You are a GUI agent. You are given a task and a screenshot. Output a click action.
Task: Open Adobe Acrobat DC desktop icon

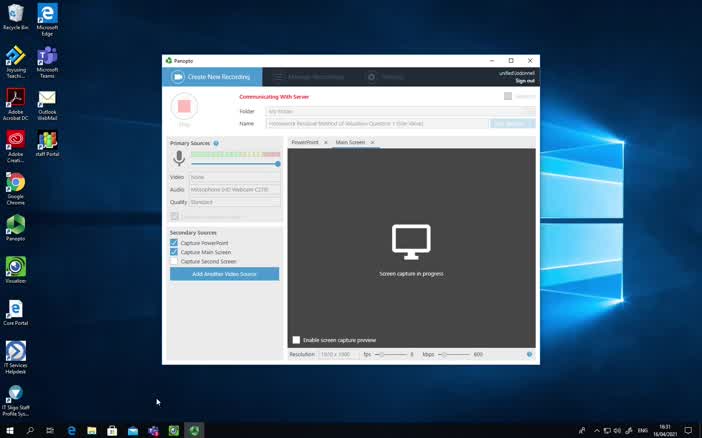[15, 100]
